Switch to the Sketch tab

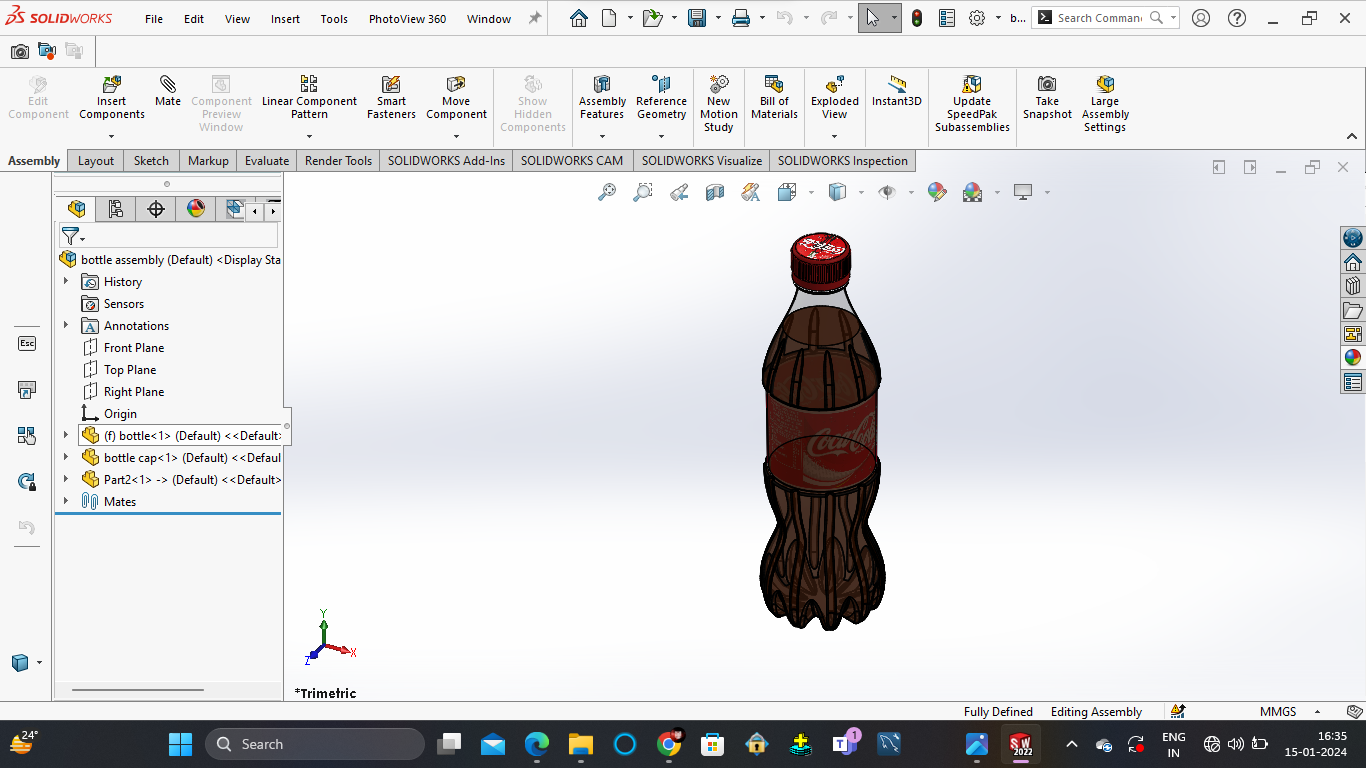[x=151, y=161]
